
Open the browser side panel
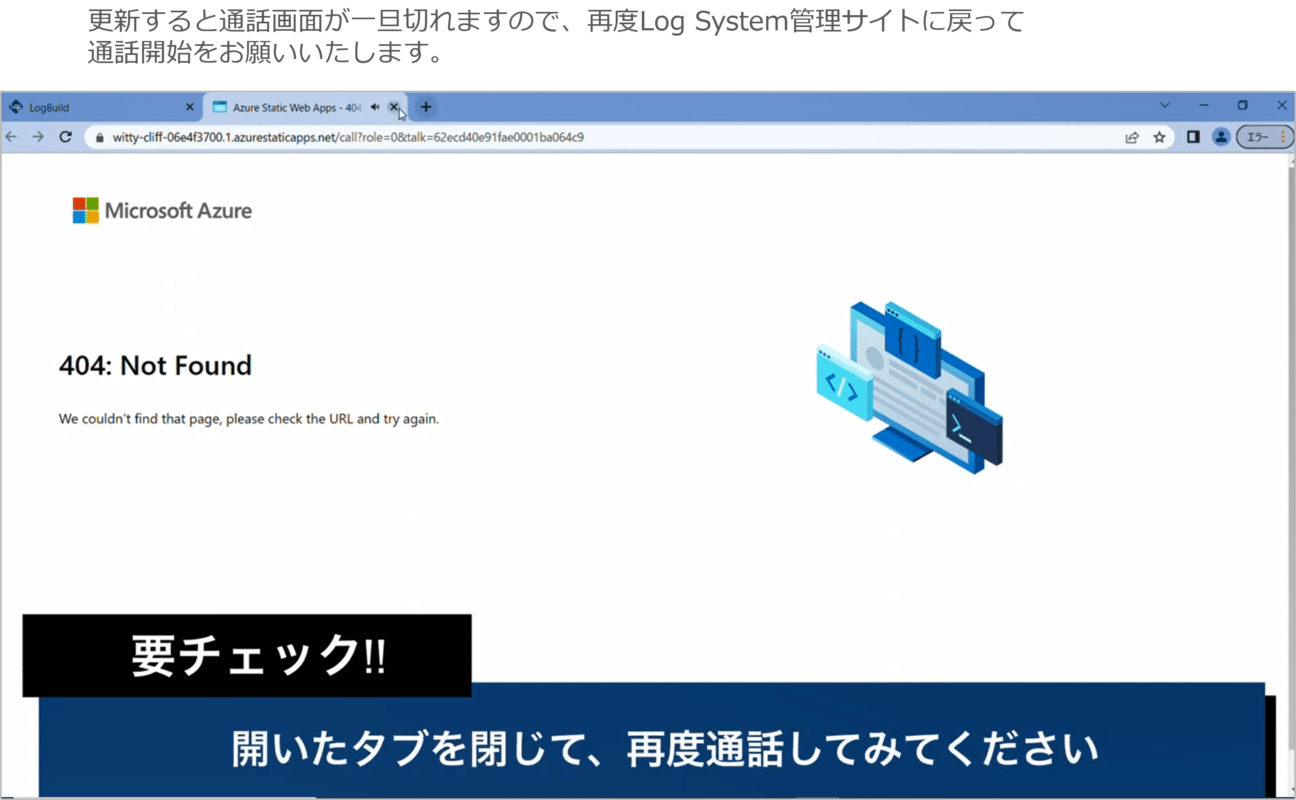point(1193,137)
